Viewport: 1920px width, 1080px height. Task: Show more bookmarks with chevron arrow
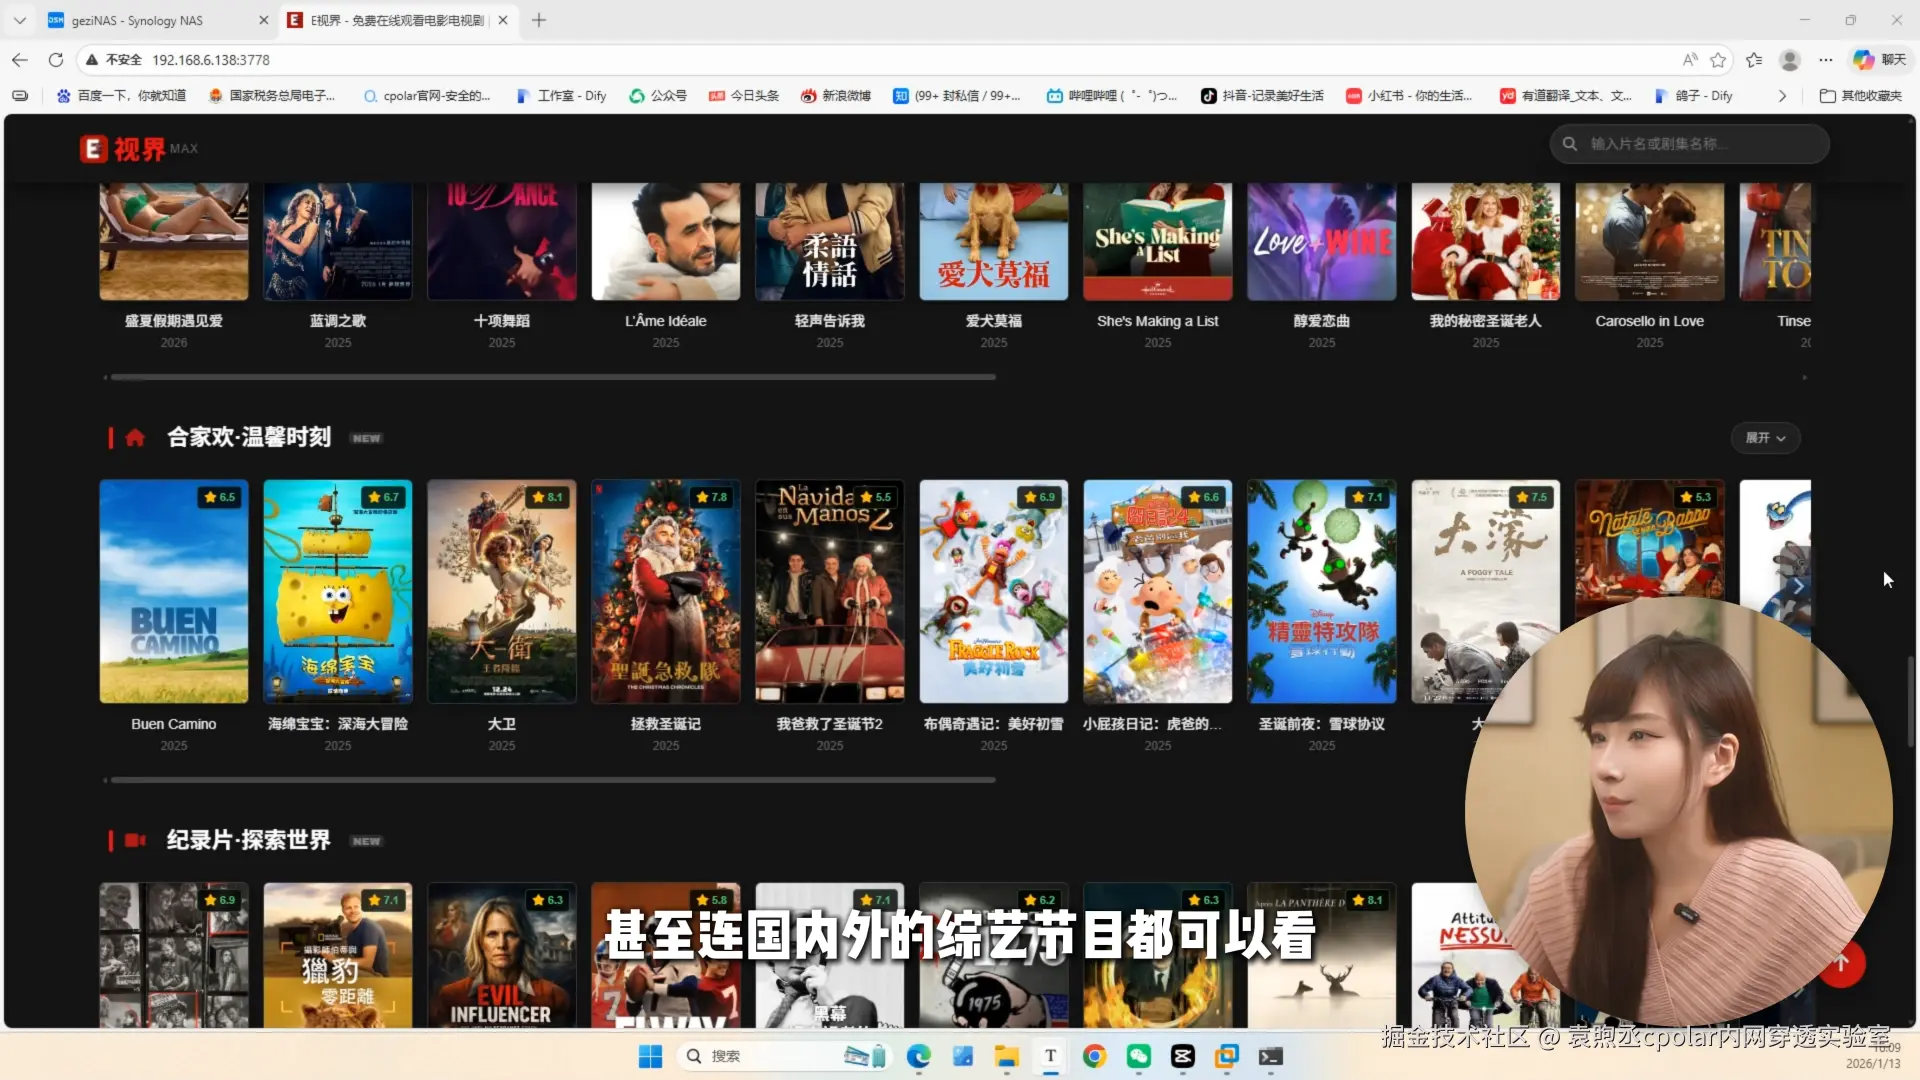(x=1782, y=96)
